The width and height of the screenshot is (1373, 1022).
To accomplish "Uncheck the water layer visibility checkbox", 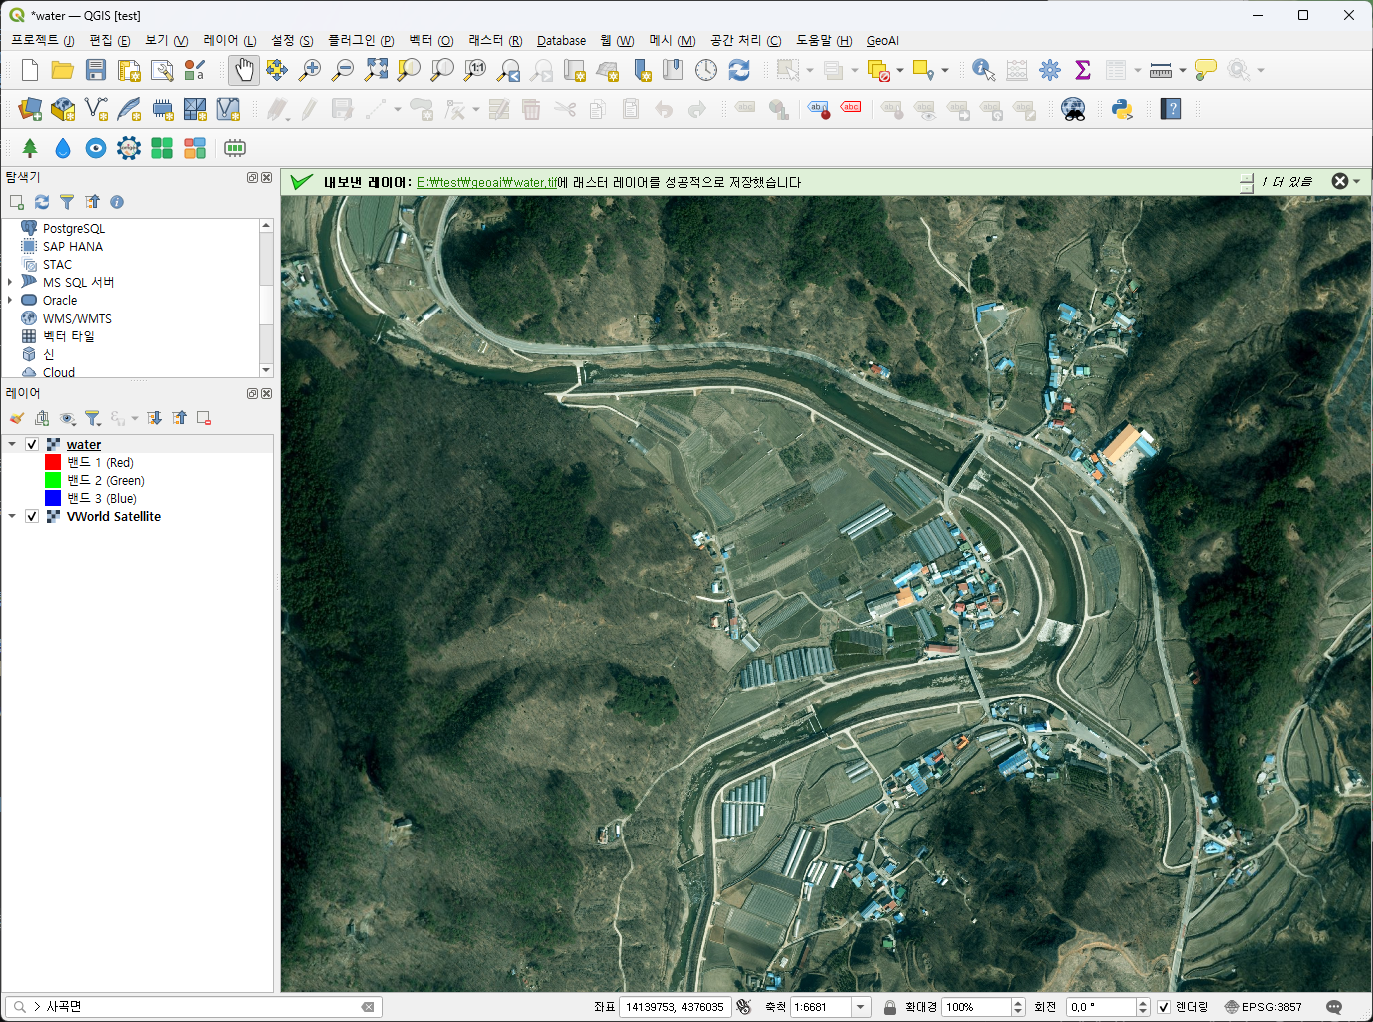I will click(32, 445).
